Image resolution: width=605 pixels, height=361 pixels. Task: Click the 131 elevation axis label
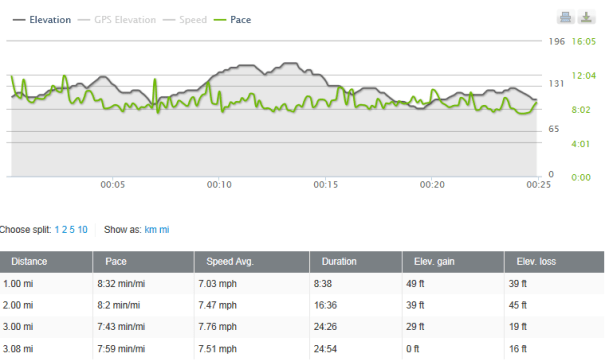coord(556,84)
